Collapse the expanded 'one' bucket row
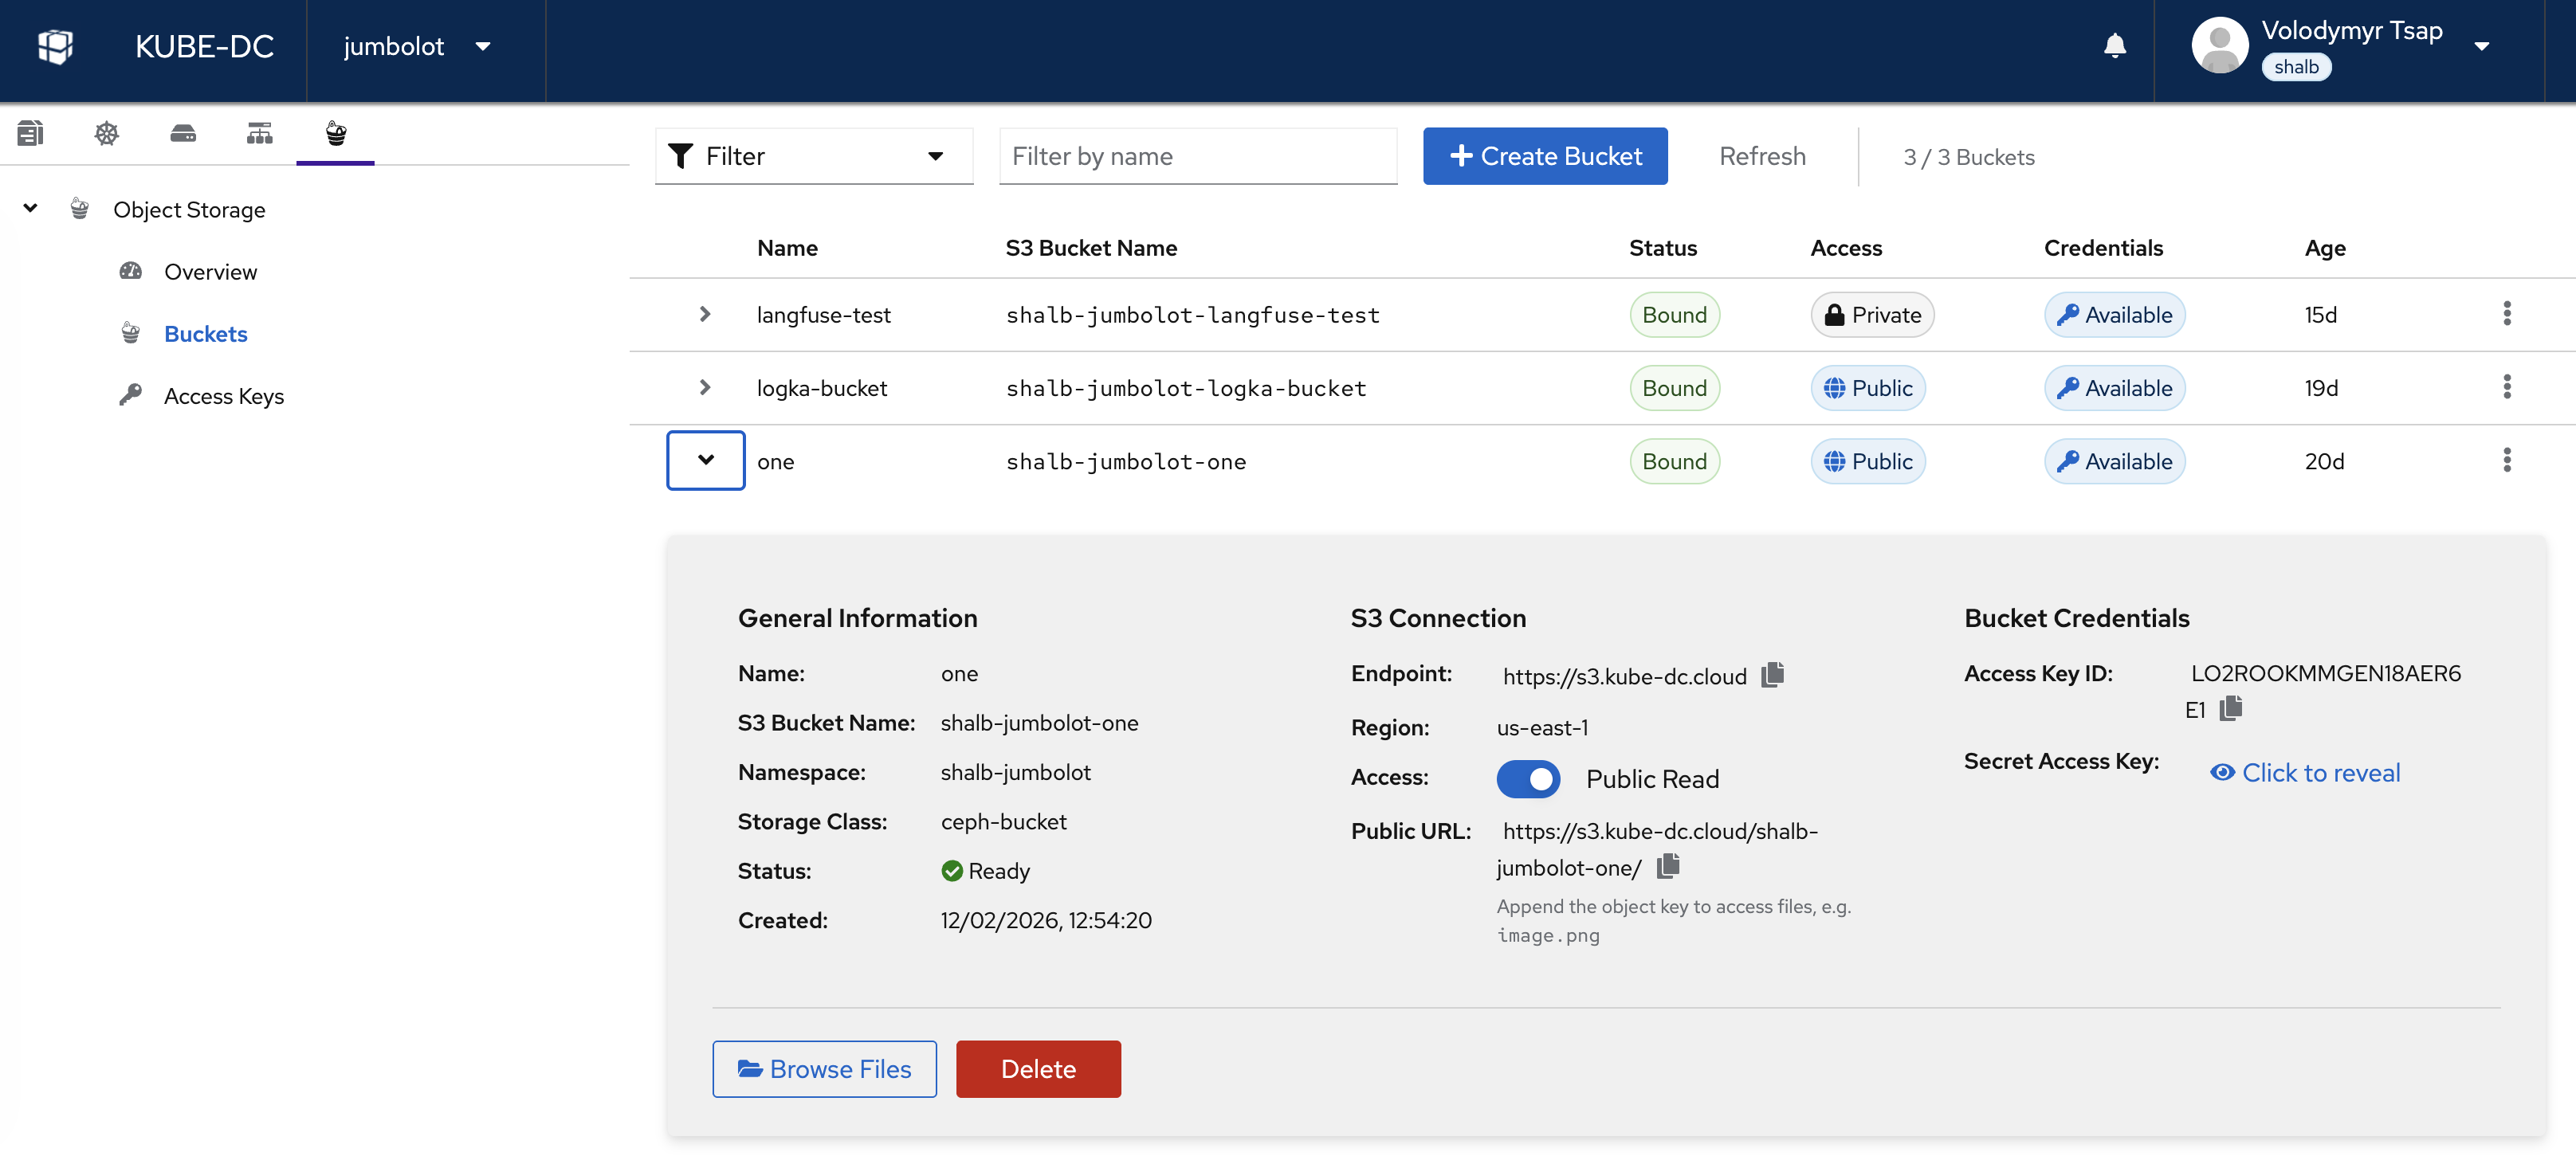Image resolution: width=2576 pixels, height=1168 pixels. (705, 460)
